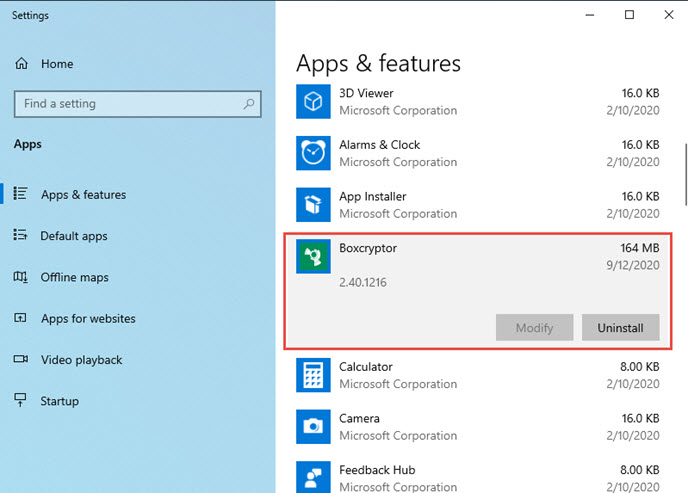Click the Default apps sidebar icon

tap(20, 235)
